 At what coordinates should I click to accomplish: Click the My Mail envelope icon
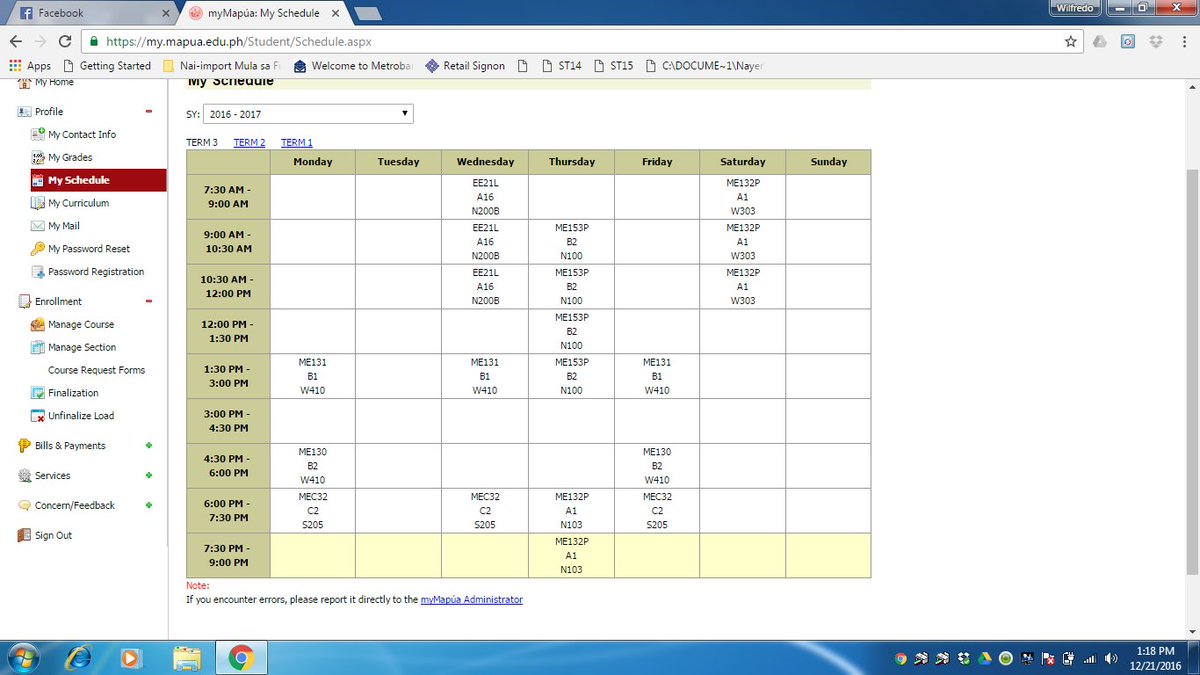click(39, 226)
